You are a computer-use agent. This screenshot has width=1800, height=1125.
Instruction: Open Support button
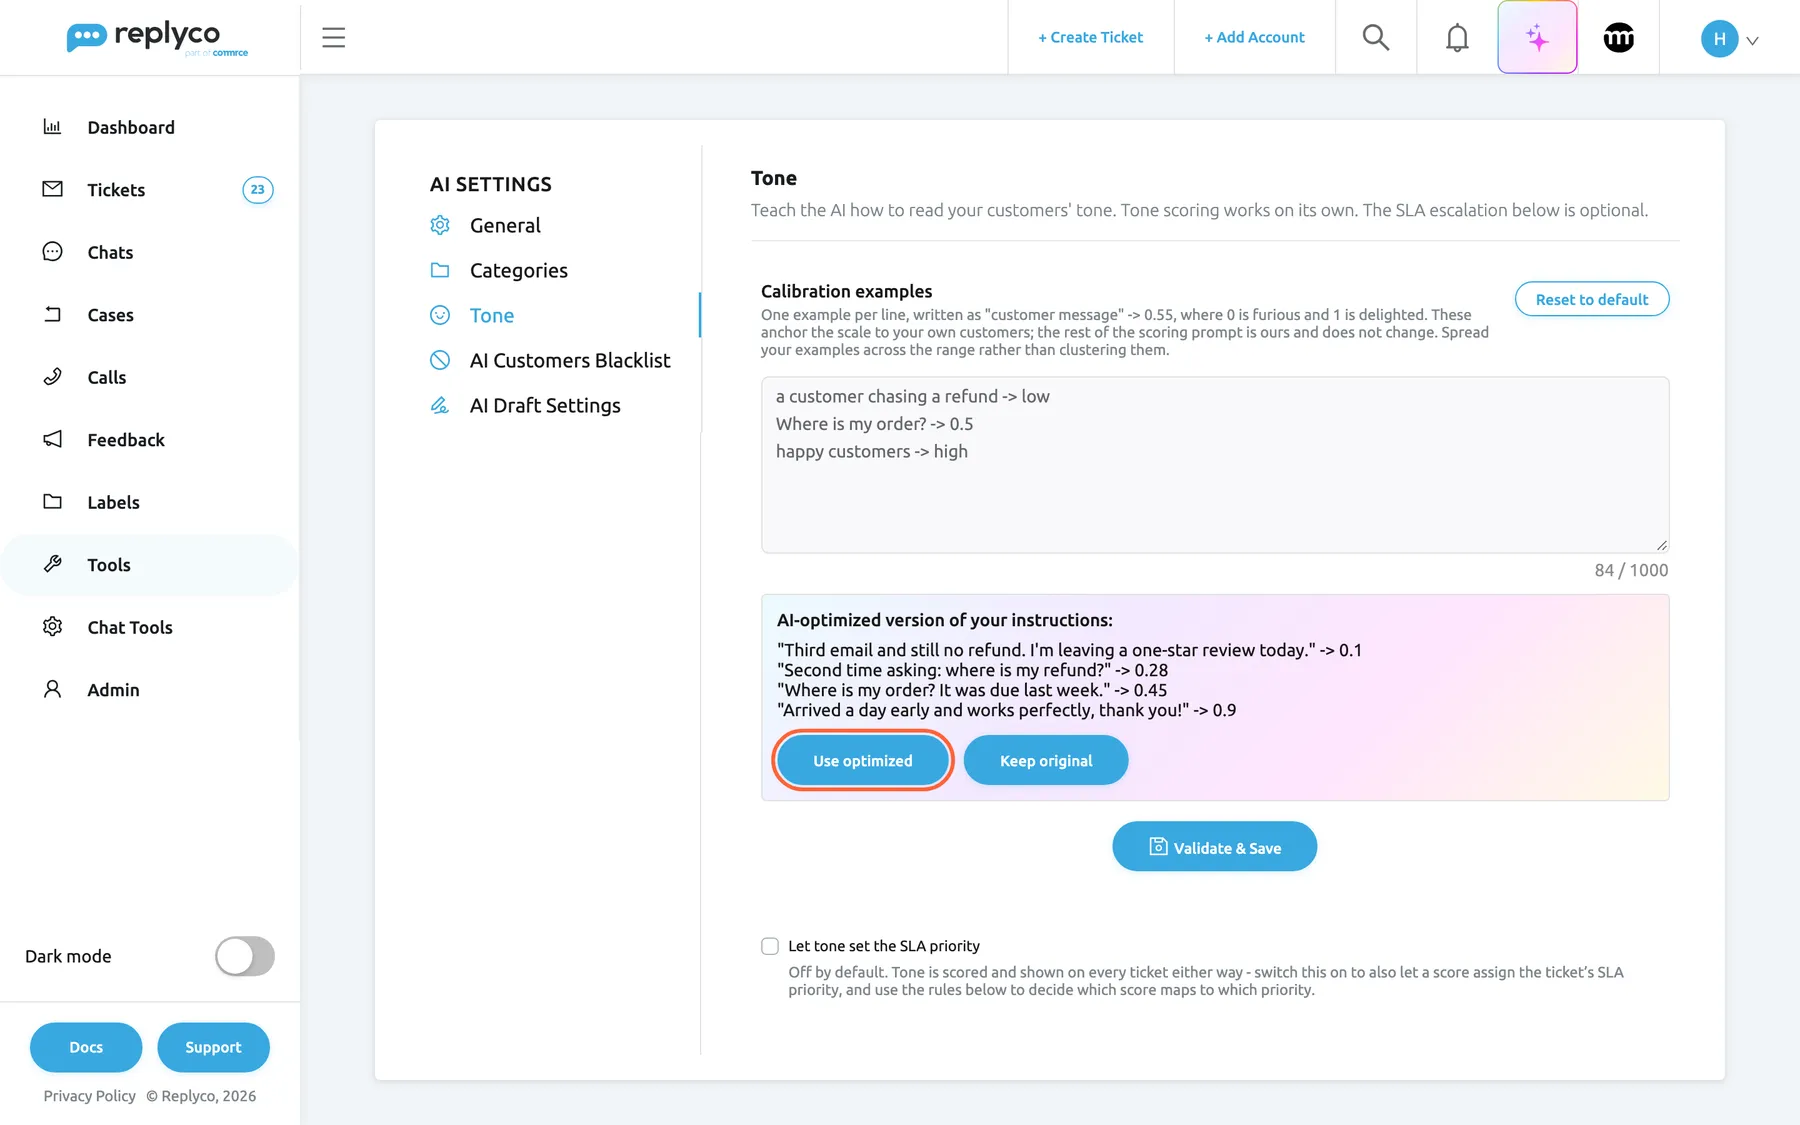[x=213, y=1047]
